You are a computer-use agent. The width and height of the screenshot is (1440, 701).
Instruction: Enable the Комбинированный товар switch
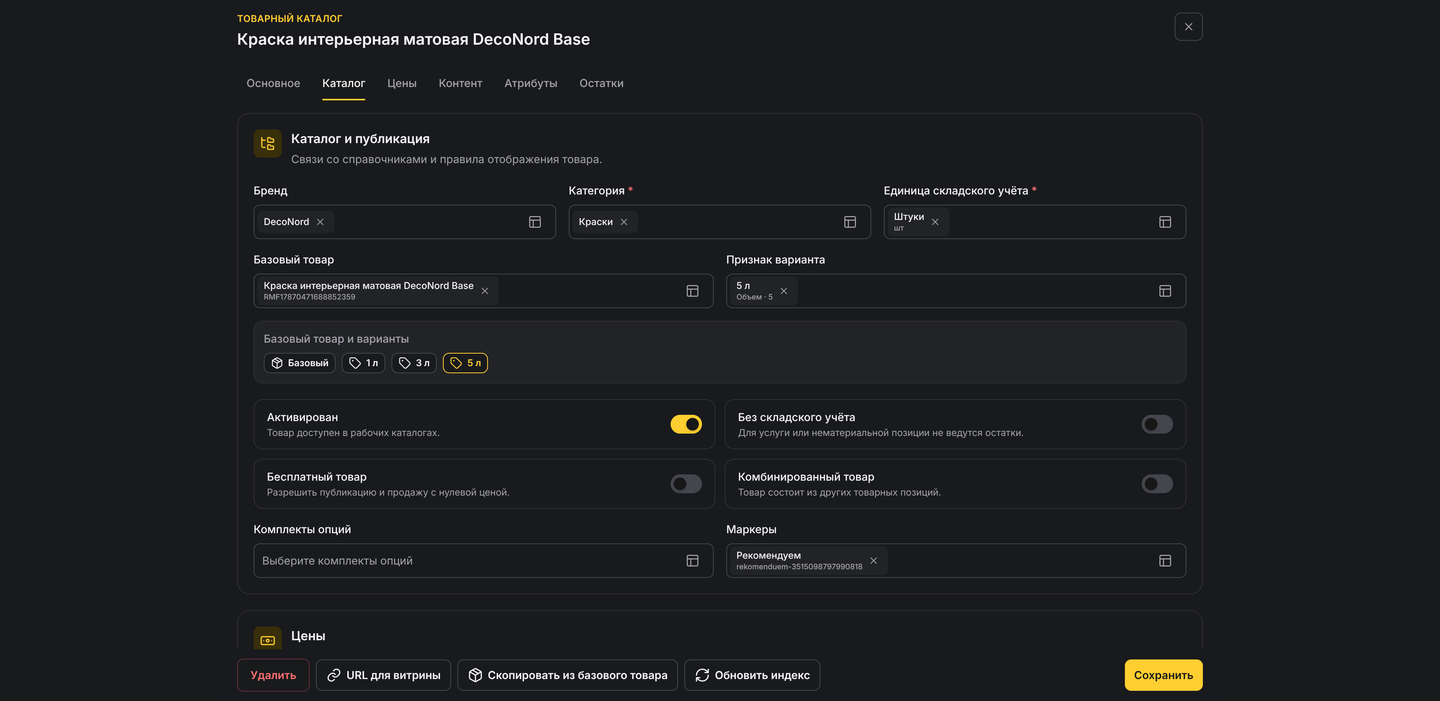1157,484
